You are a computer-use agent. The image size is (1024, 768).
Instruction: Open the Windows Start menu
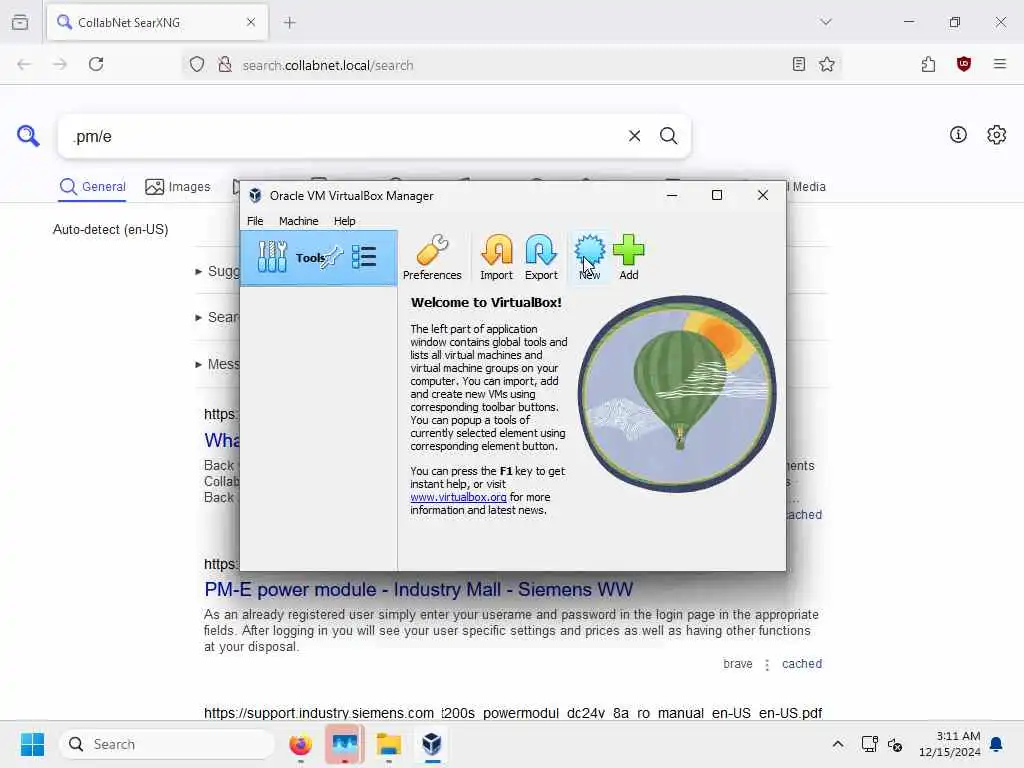pos(32,744)
